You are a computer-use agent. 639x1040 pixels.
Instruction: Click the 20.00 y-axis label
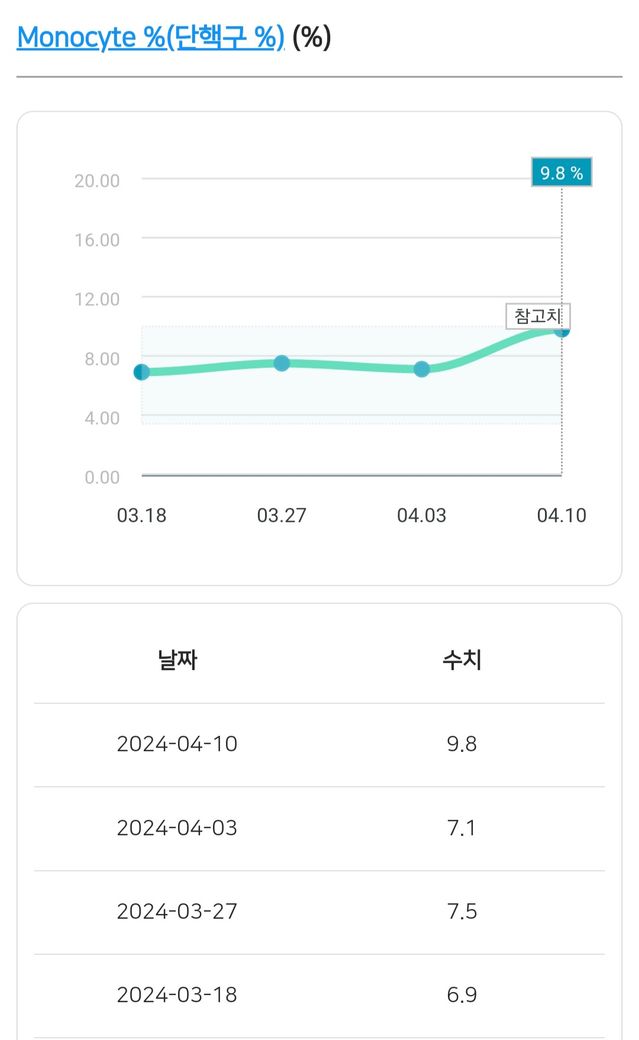[97, 180]
